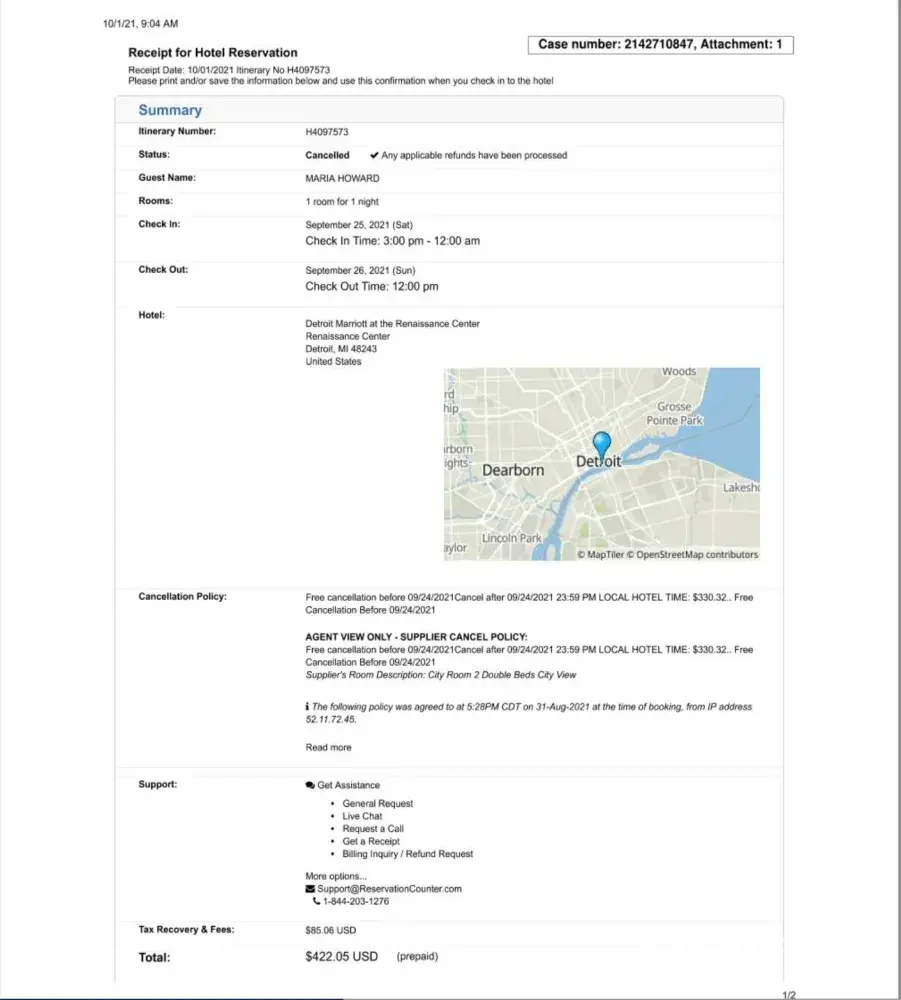The height and width of the screenshot is (1000, 901).
Task: Click the (prepaid) note beside total
Action: point(417,957)
